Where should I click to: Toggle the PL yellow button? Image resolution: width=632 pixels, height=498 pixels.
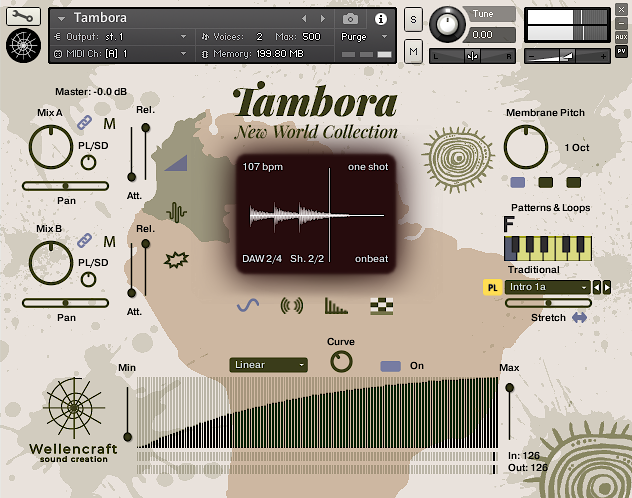pyautogui.click(x=492, y=287)
